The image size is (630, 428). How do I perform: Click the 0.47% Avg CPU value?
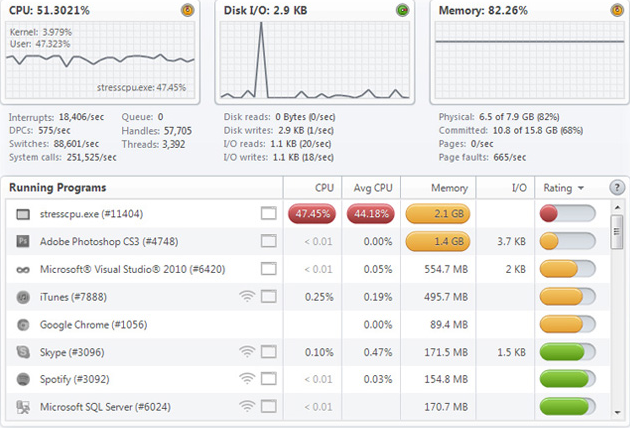378,352
